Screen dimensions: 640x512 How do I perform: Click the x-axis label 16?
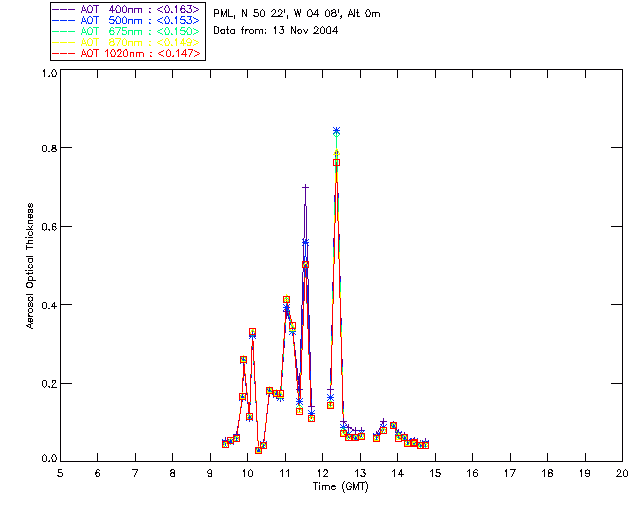(472, 473)
